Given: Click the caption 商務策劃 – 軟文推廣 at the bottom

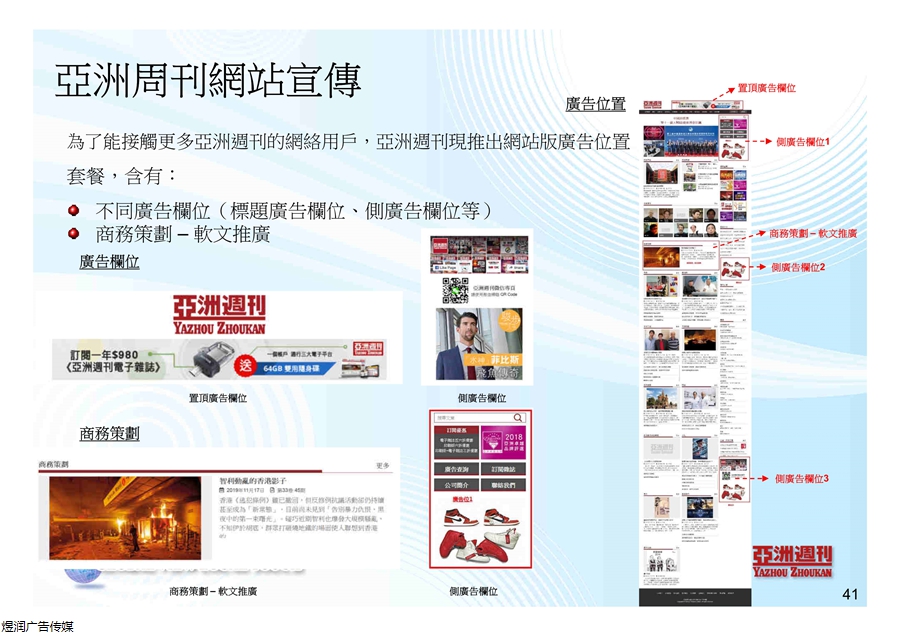Looking at the screenshot, I should click(214, 591).
